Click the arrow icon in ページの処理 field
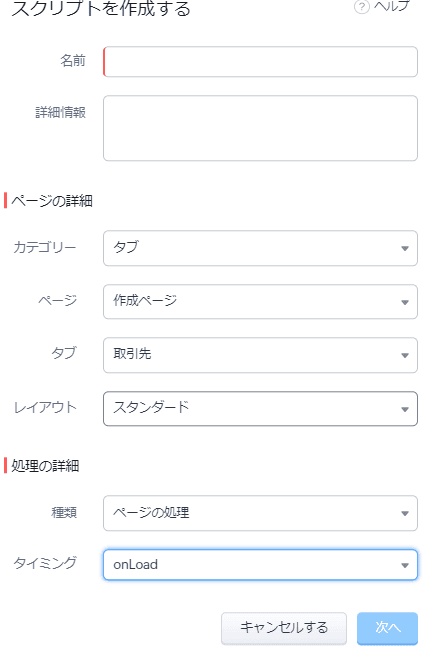Image resolution: width=436 pixels, height=661 pixels. (405, 513)
